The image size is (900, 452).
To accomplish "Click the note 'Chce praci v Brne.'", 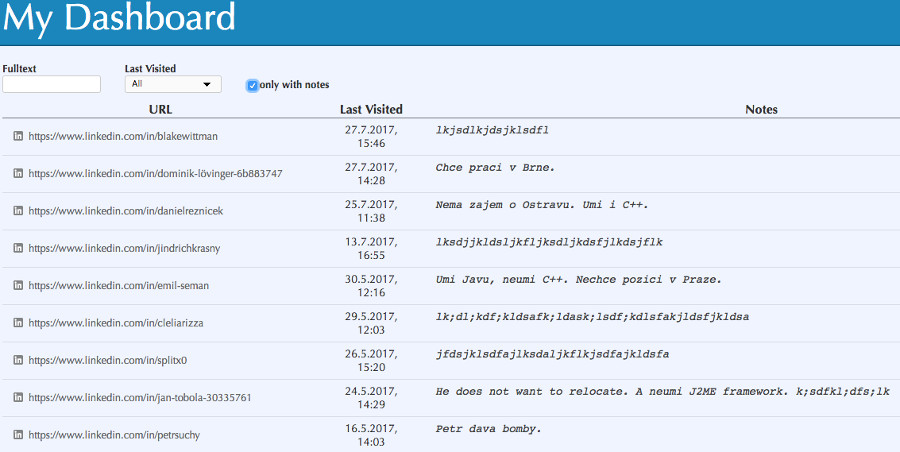I will pos(495,168).
